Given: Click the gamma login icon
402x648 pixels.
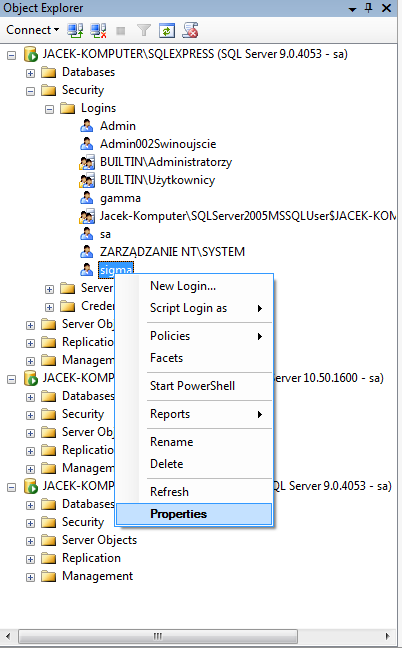Looking at the screenshot, I should pyautogui.click(x=86, y=198).
